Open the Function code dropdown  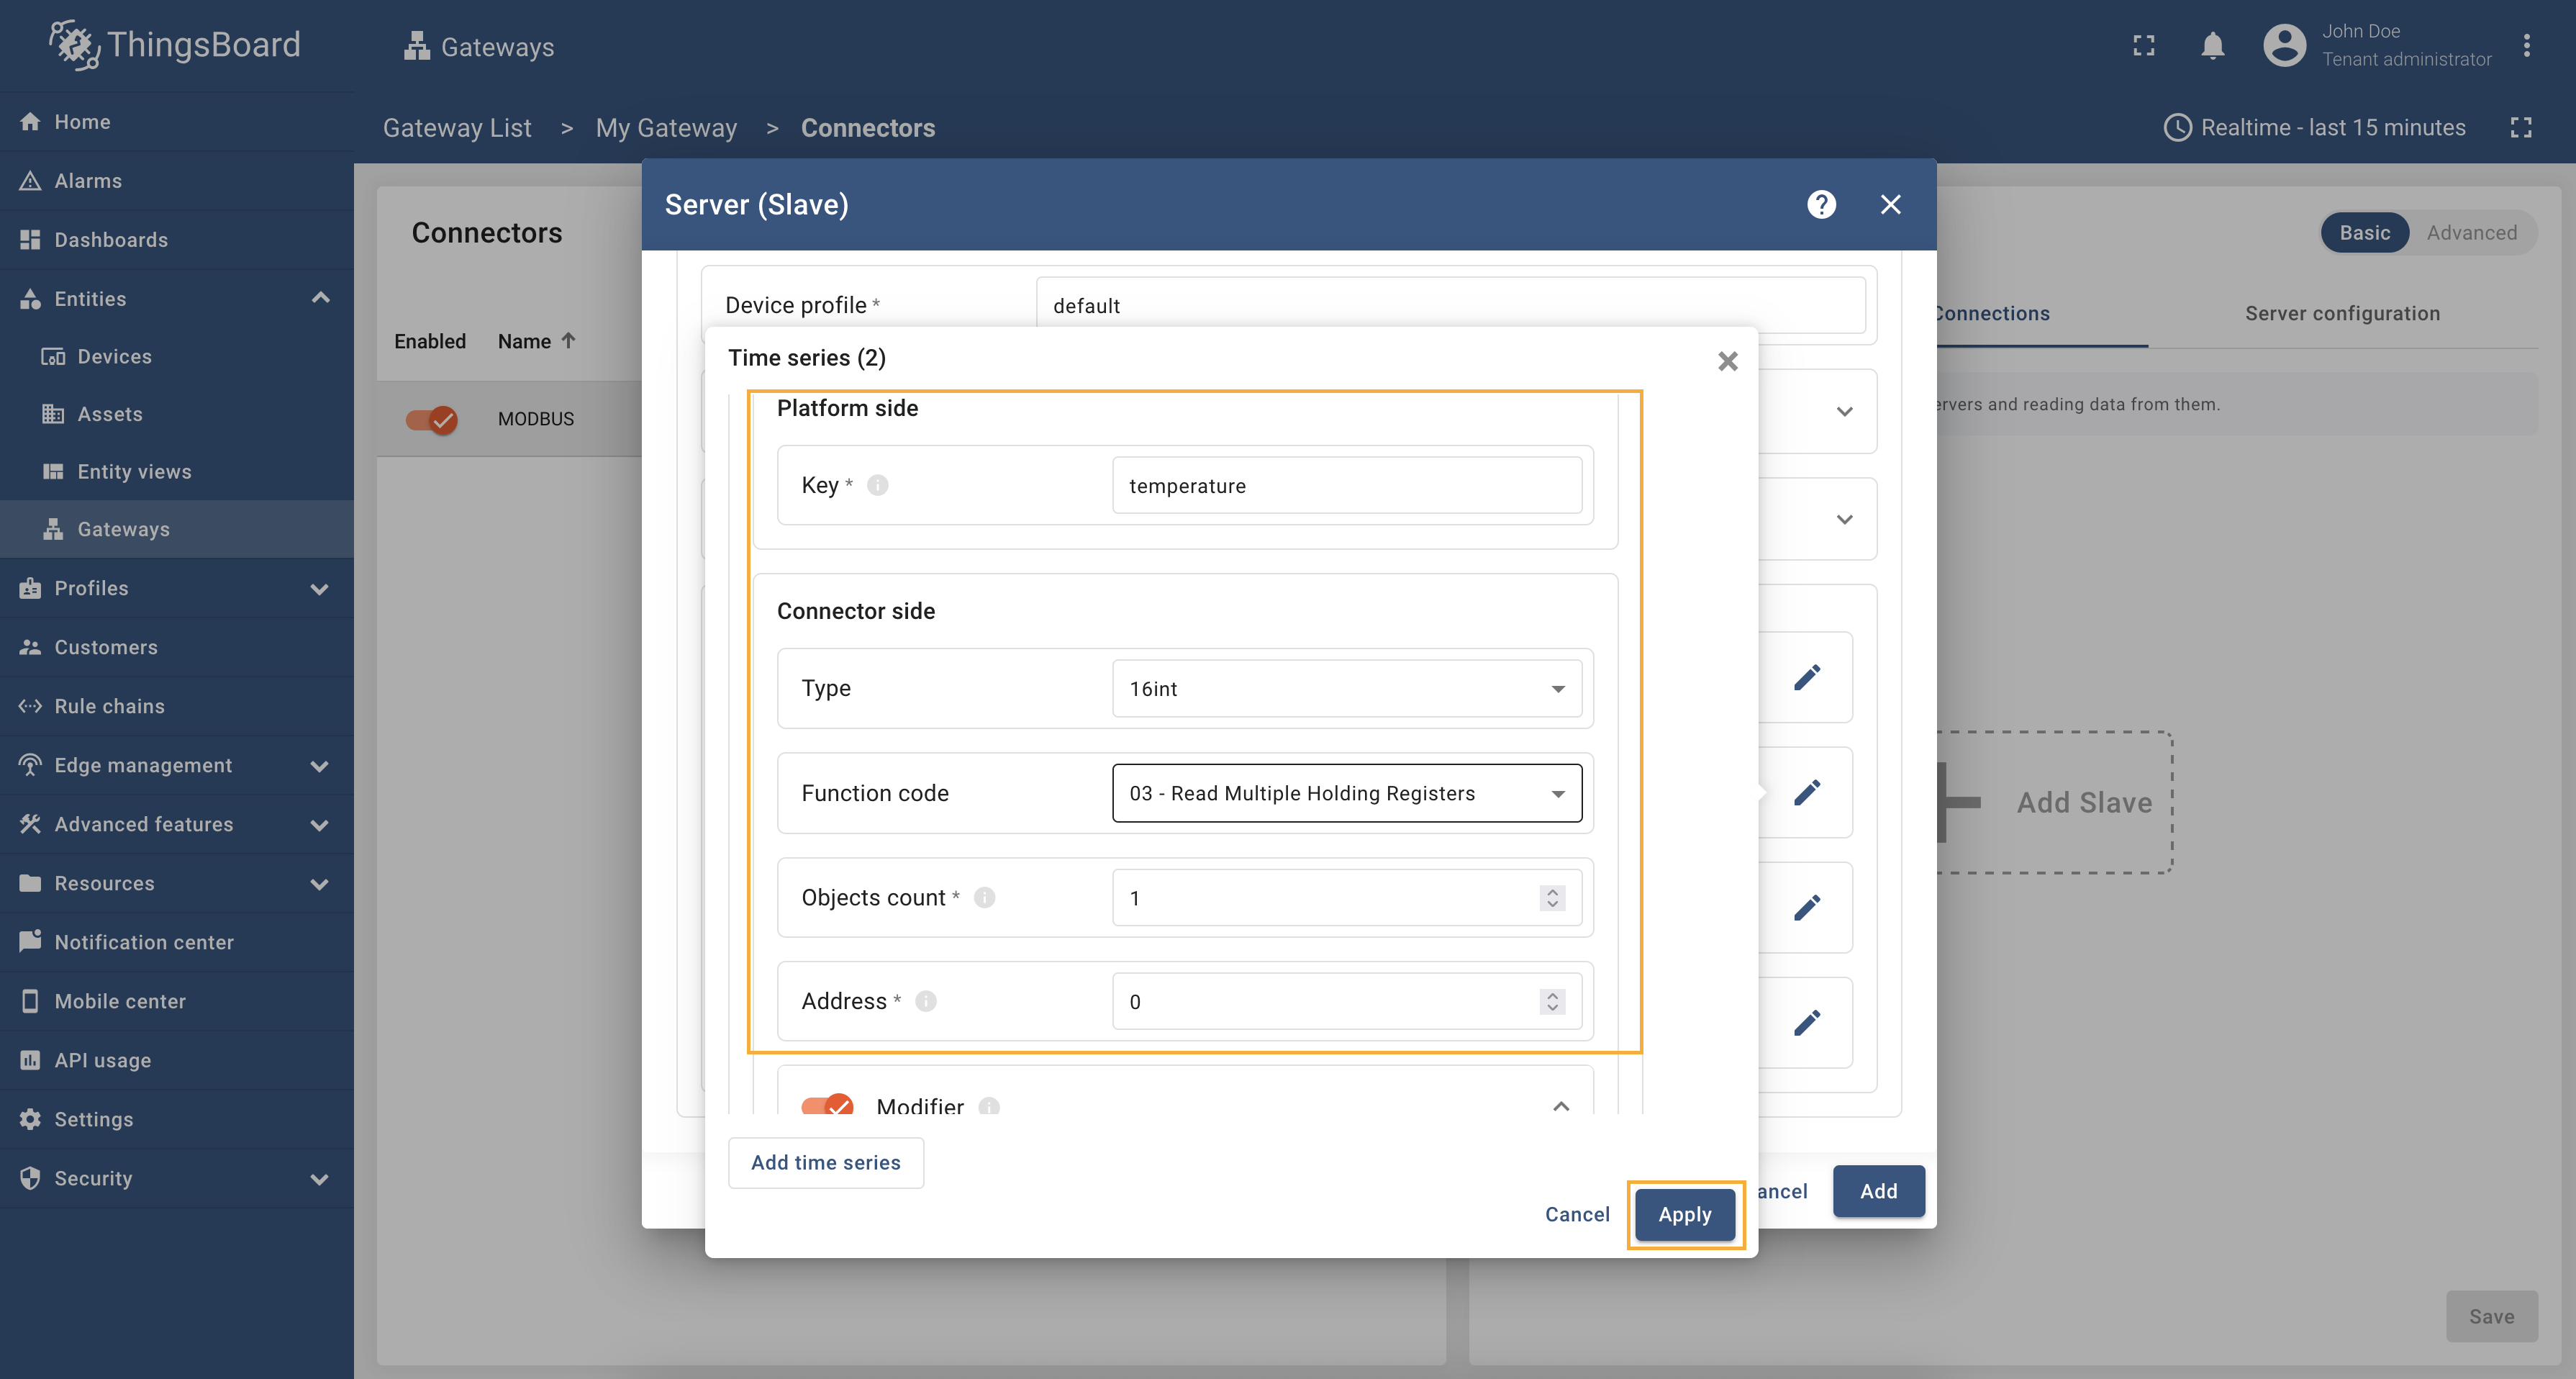(1346, 793)
